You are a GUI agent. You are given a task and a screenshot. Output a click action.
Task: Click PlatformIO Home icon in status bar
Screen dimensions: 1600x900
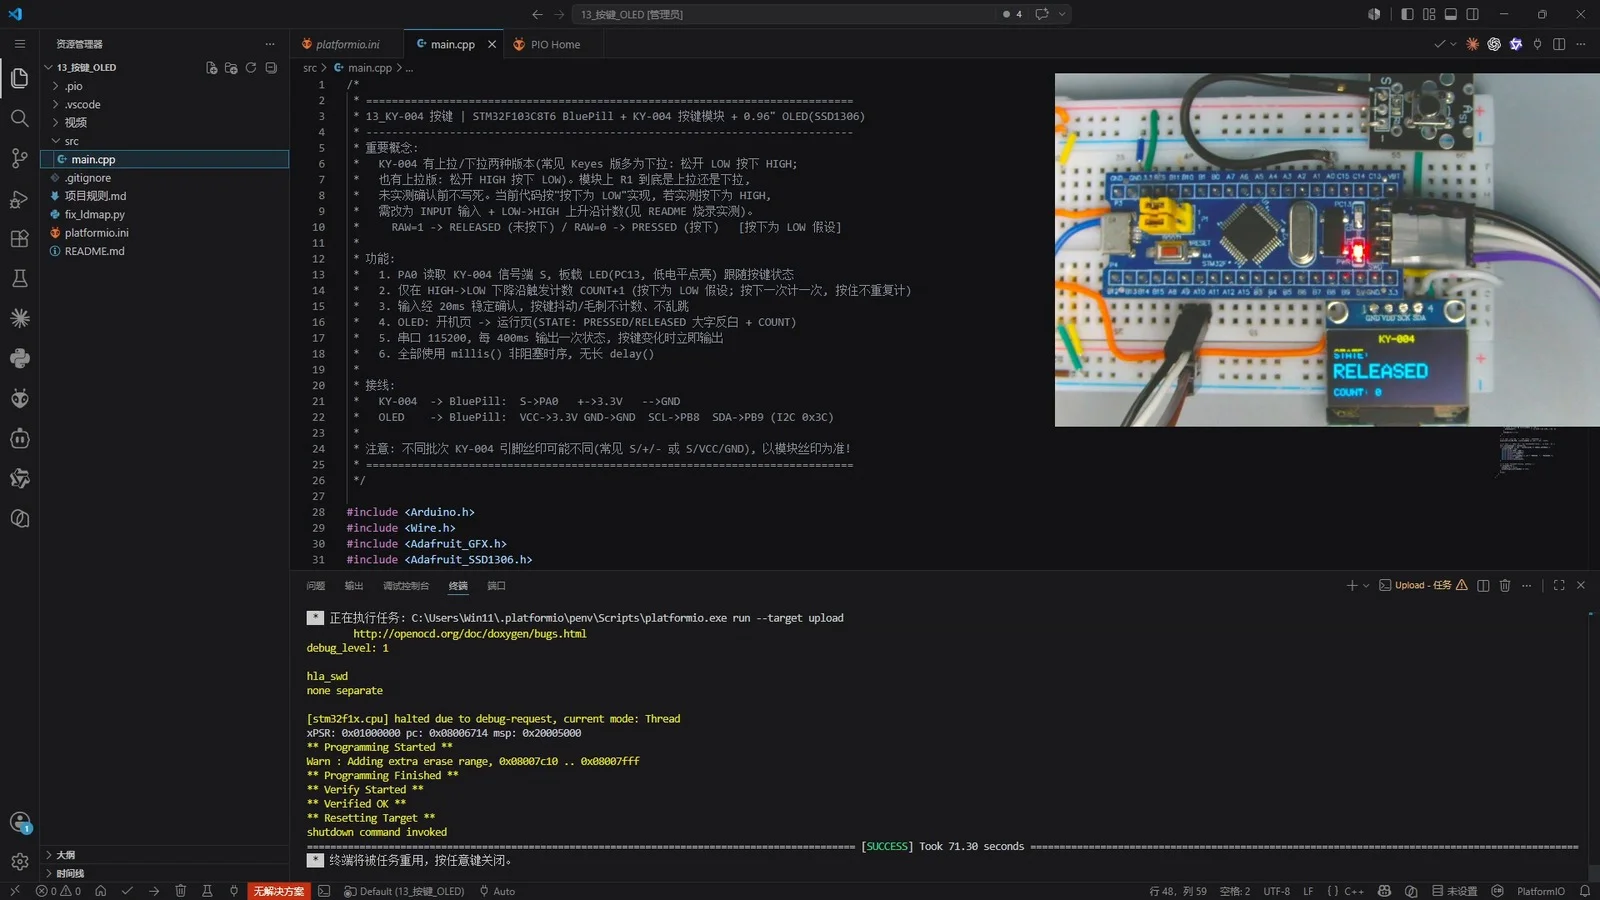[x=101, y=891]
